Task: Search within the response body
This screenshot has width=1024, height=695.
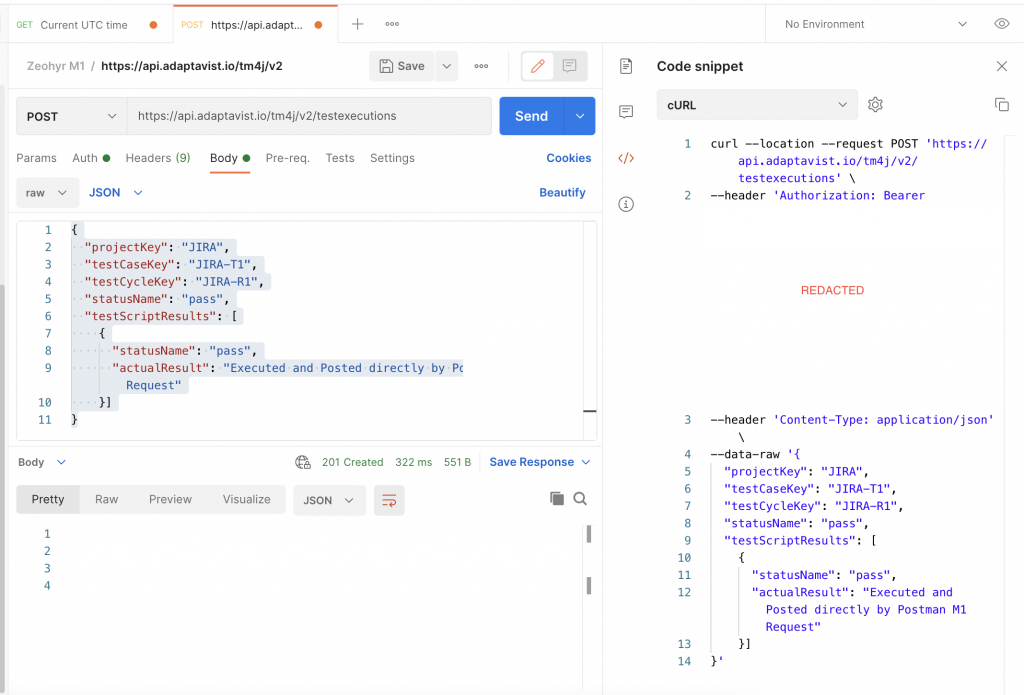Action: pyautogui.click(x=580, y=499)
